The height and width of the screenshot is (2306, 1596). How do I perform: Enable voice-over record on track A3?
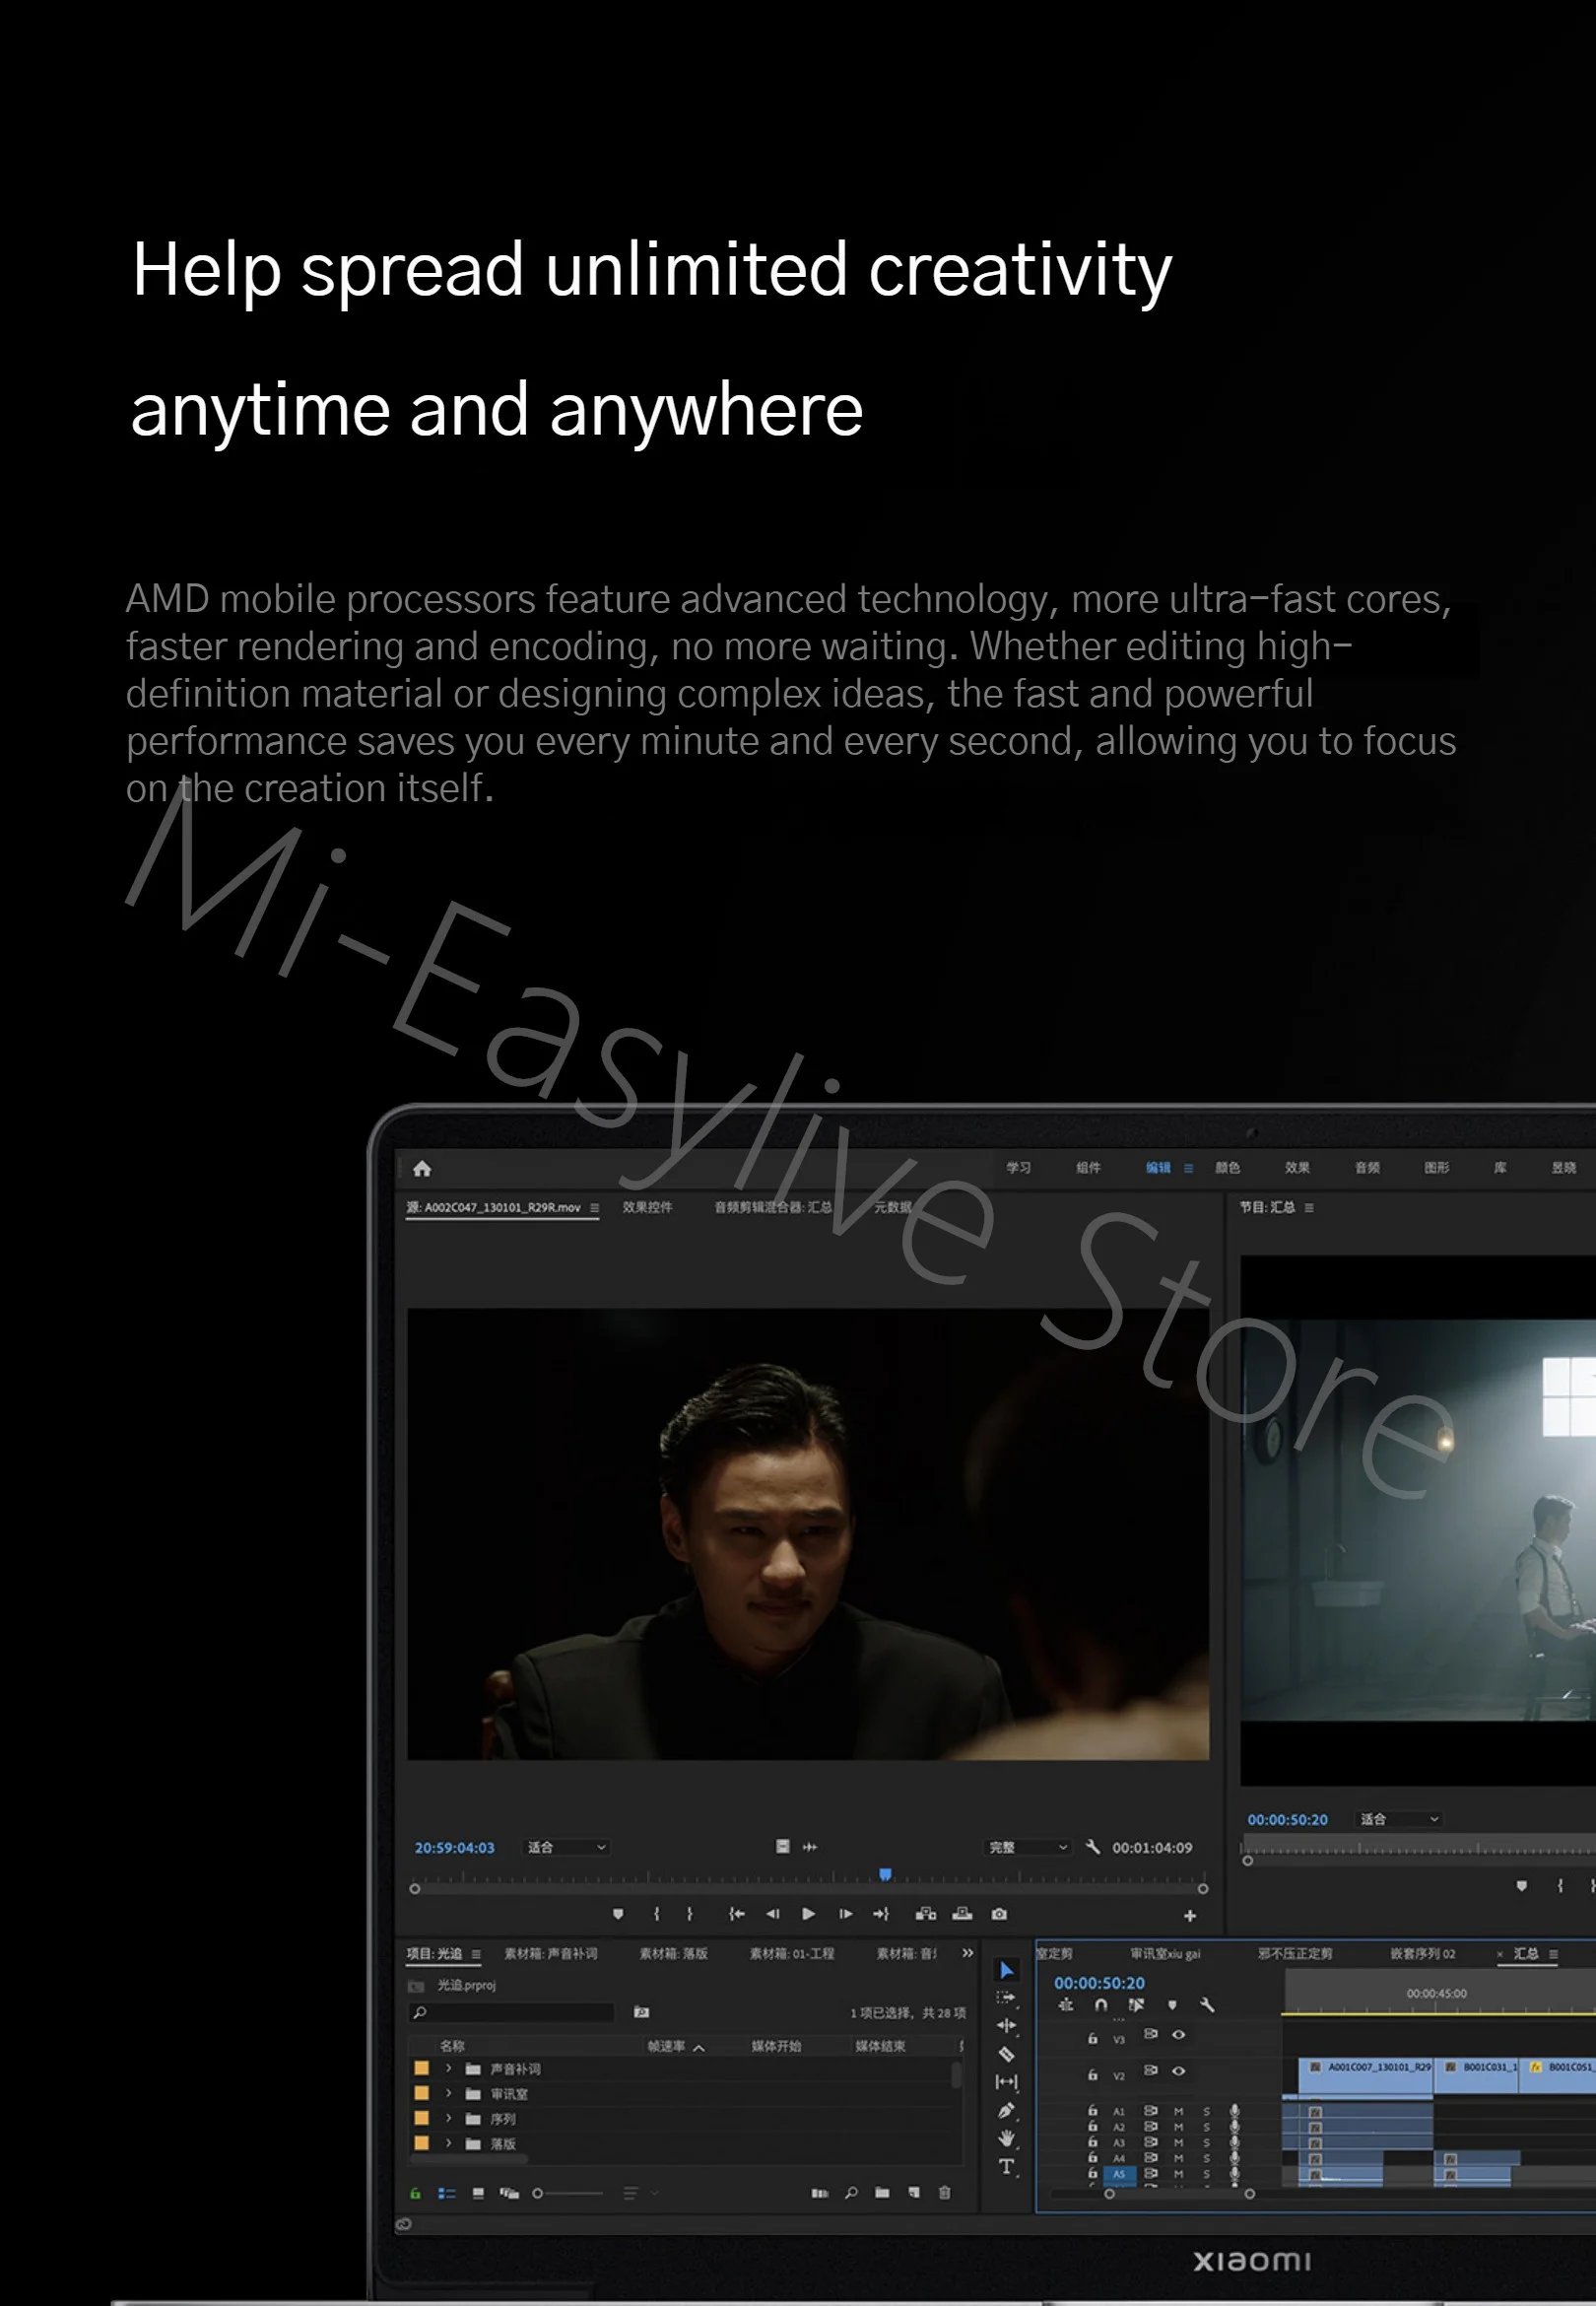(x=1235, y=2142)
